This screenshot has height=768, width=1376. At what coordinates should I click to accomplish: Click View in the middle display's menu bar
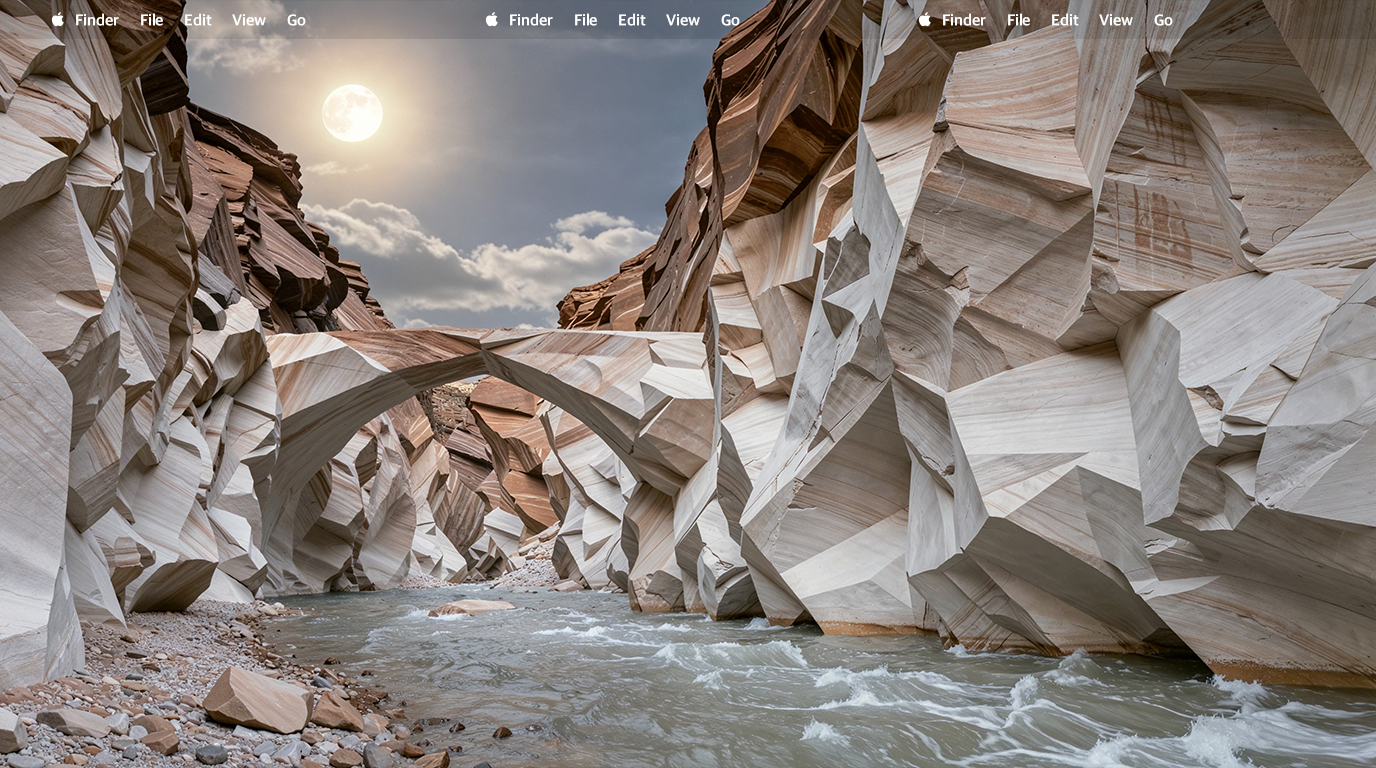click(x=683, y=20)
